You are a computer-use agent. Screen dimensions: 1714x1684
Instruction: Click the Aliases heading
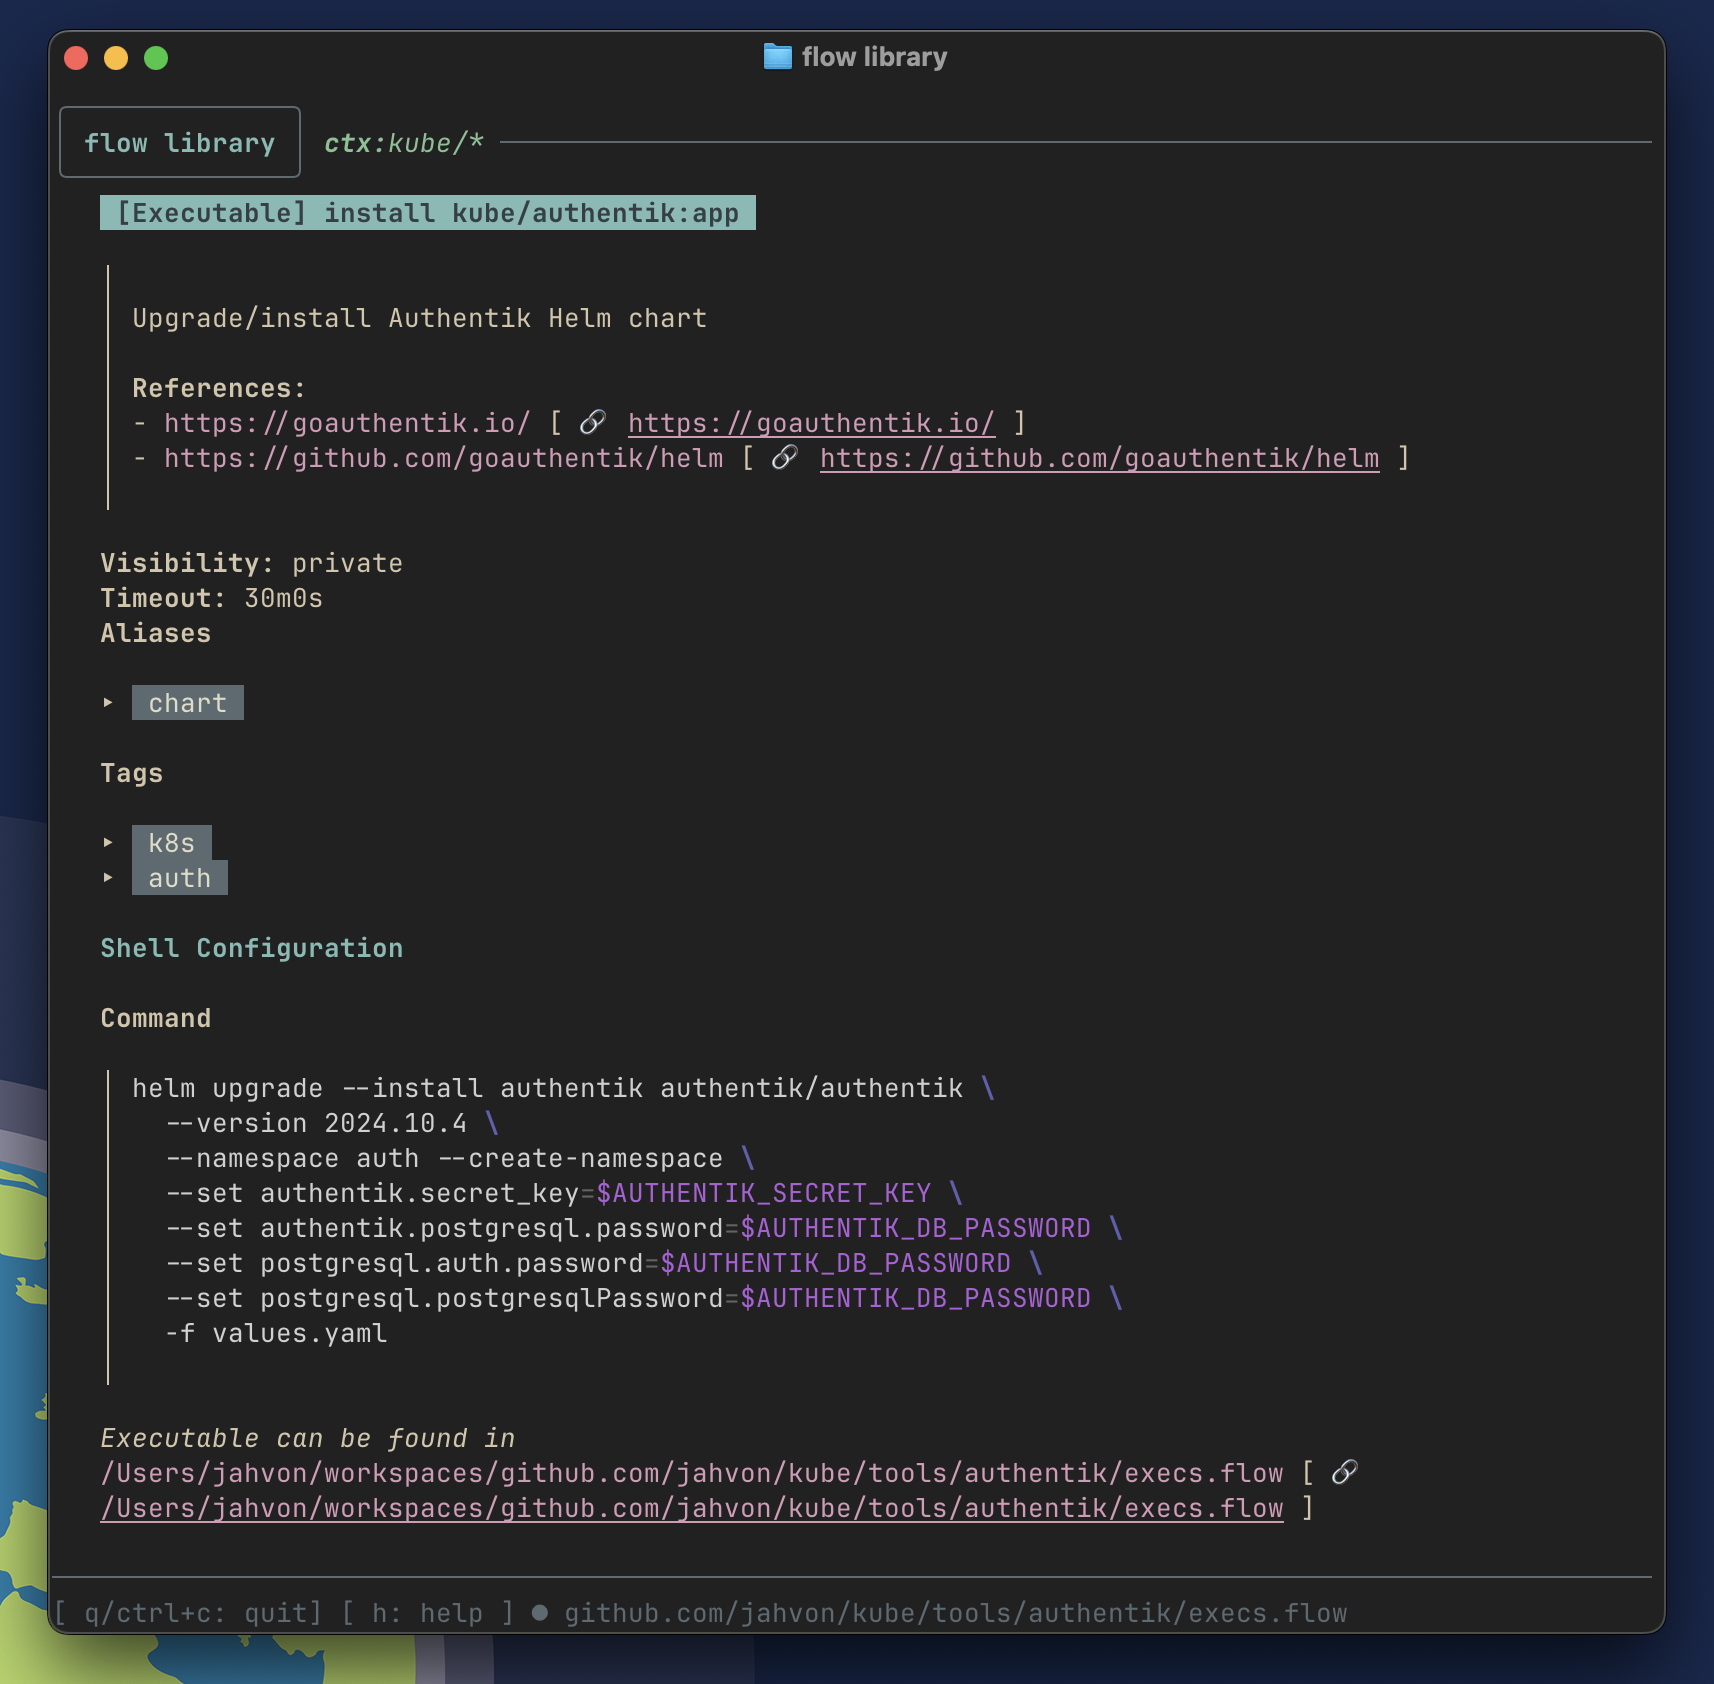point(156,633)
